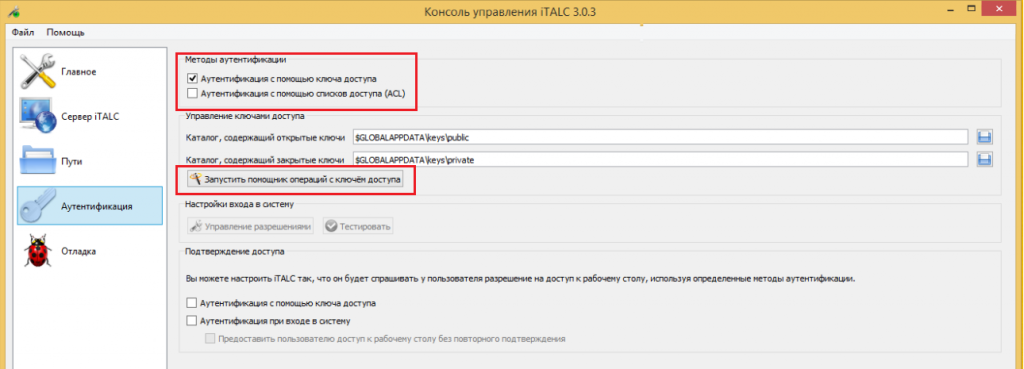
Task: Open the Помощь menu
Action: [65, 32]
